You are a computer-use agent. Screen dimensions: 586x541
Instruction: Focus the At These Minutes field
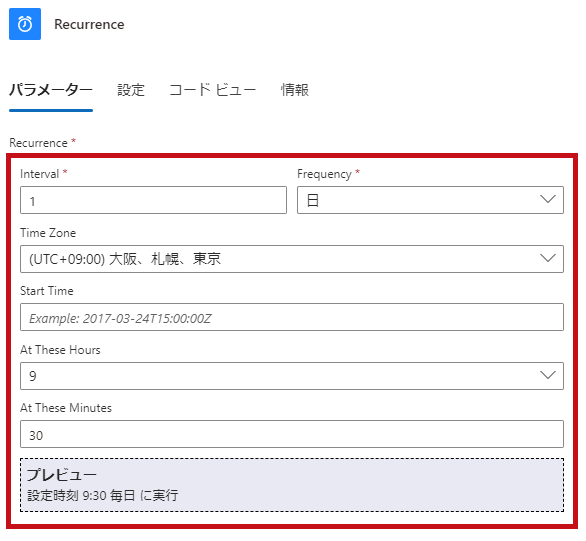[x=292, y=434]
